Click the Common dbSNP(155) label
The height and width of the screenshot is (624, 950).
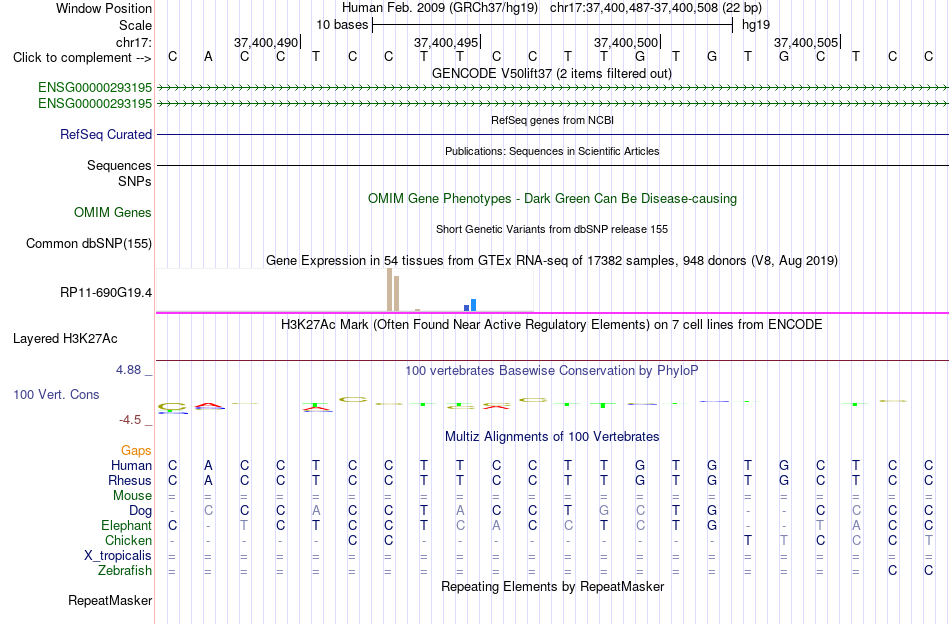[88, 244]
